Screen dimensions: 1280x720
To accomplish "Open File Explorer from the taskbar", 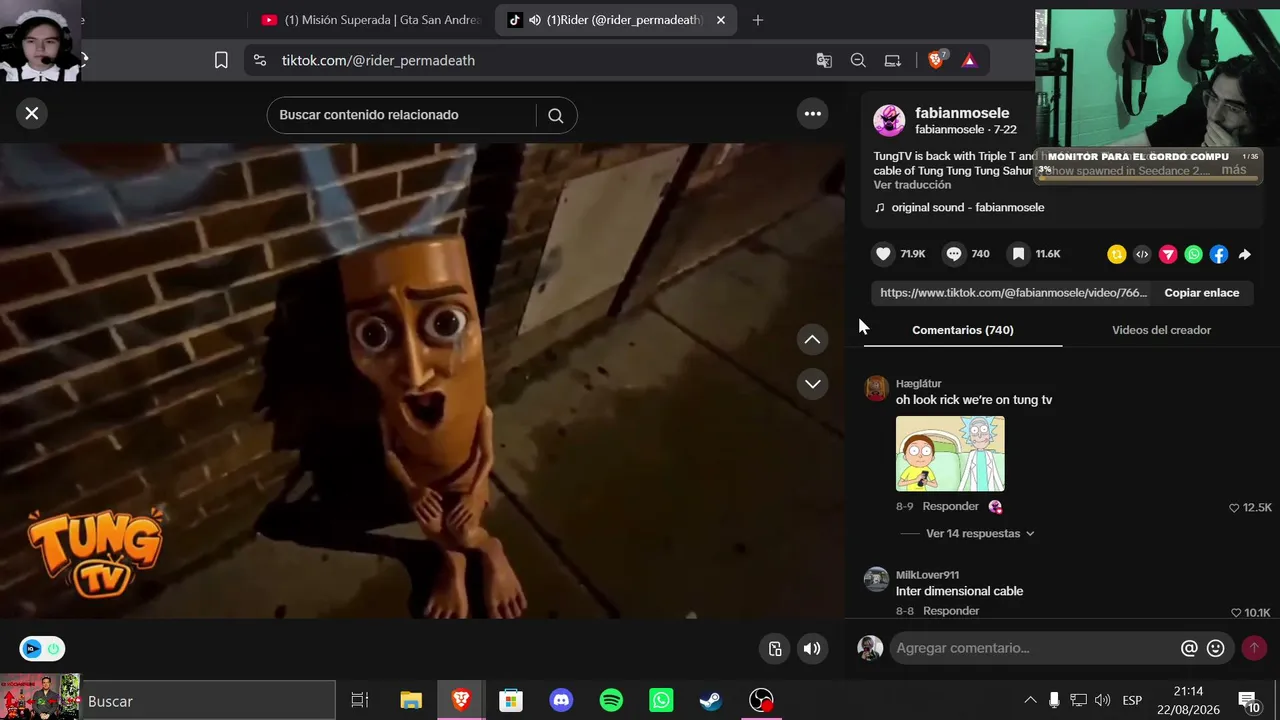I will [x=411, y=701].
